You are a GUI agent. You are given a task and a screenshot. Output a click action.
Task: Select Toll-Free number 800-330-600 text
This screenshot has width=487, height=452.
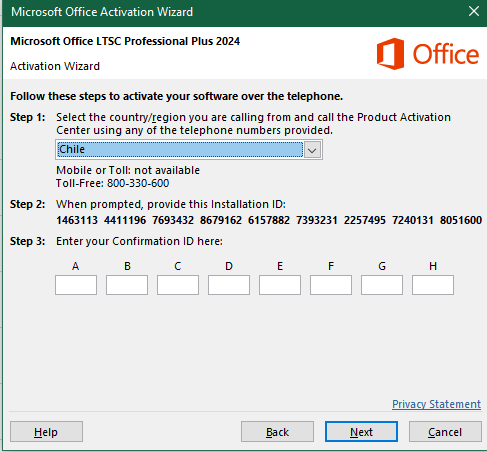[x=138, y=183]
